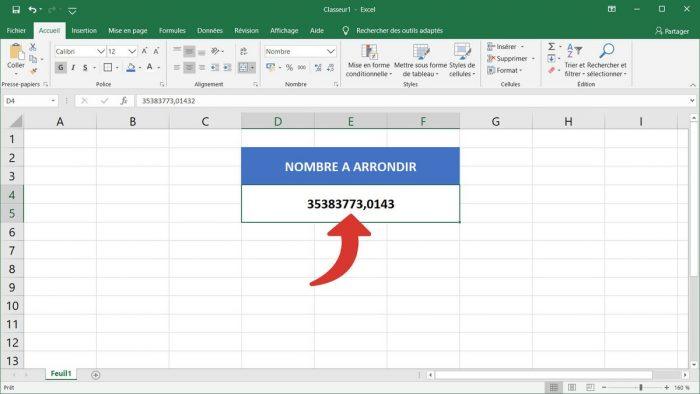The image size is (700, 394).
Task: Click the Undo arrow icon
Action: [x=32, y=9]
